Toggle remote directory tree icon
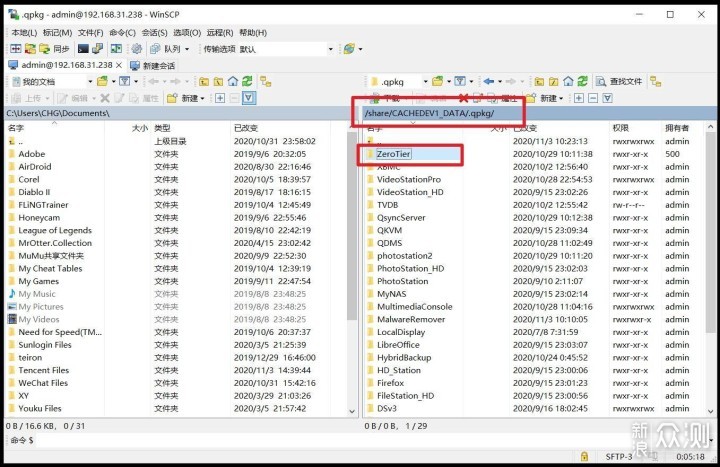The width and height of the screenshot is (720, 467). tap(656, 82)
